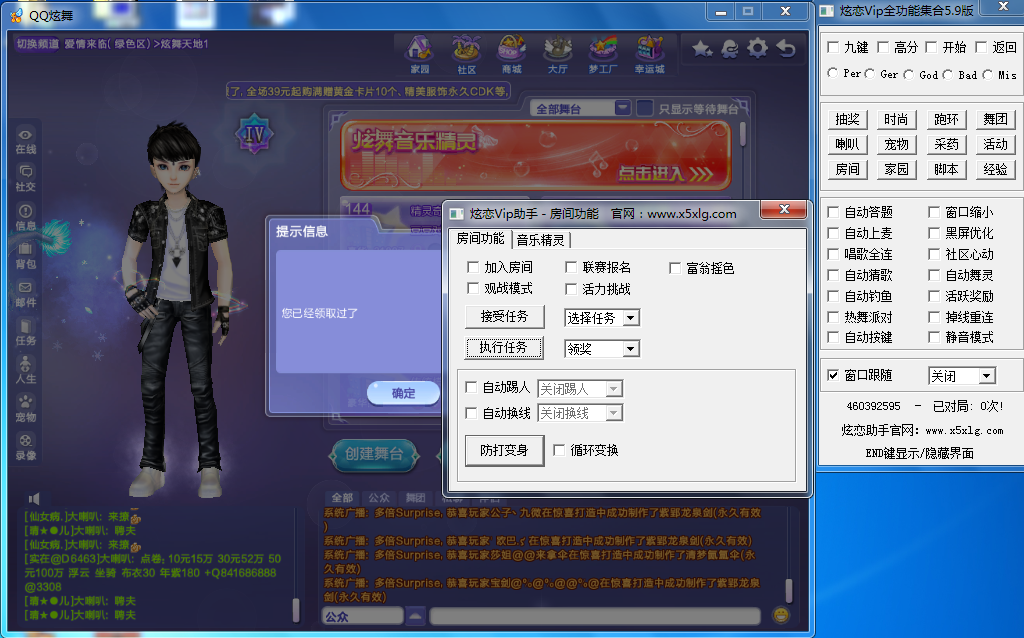Enable the 加入房间 checkbox
This screenshot has width=1024, height=638.
point(473,267)
